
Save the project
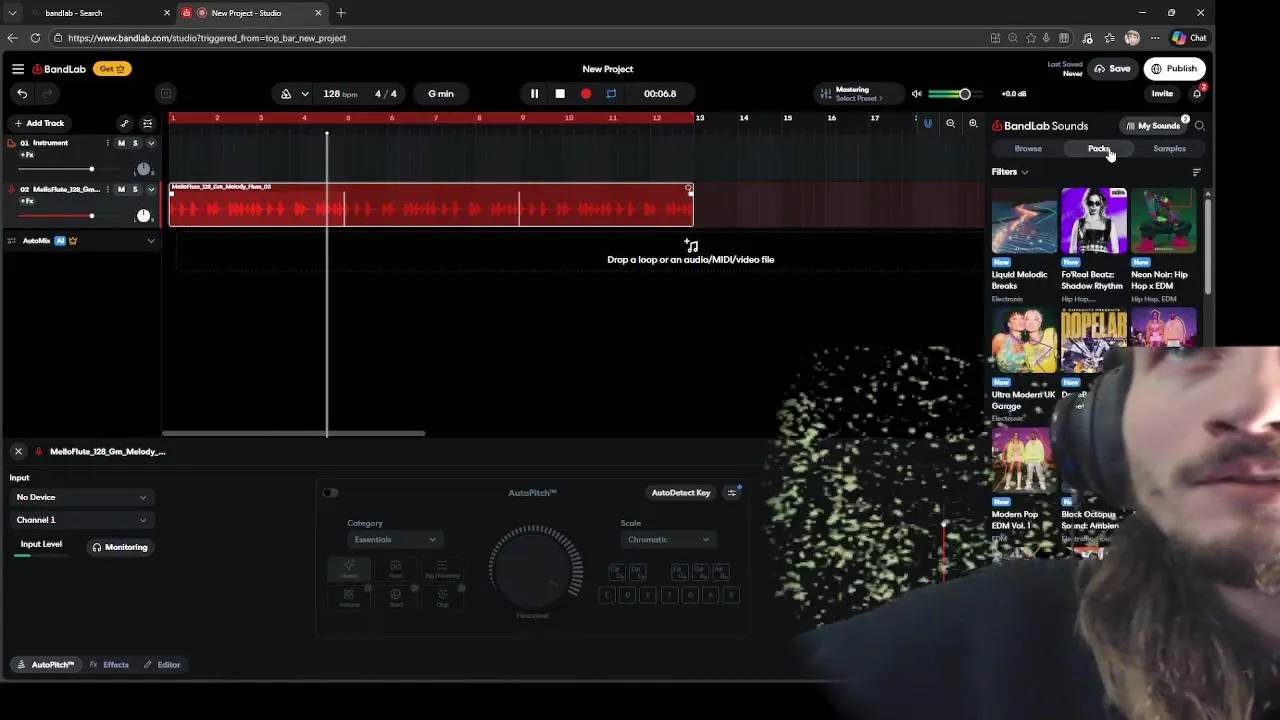1112,69
